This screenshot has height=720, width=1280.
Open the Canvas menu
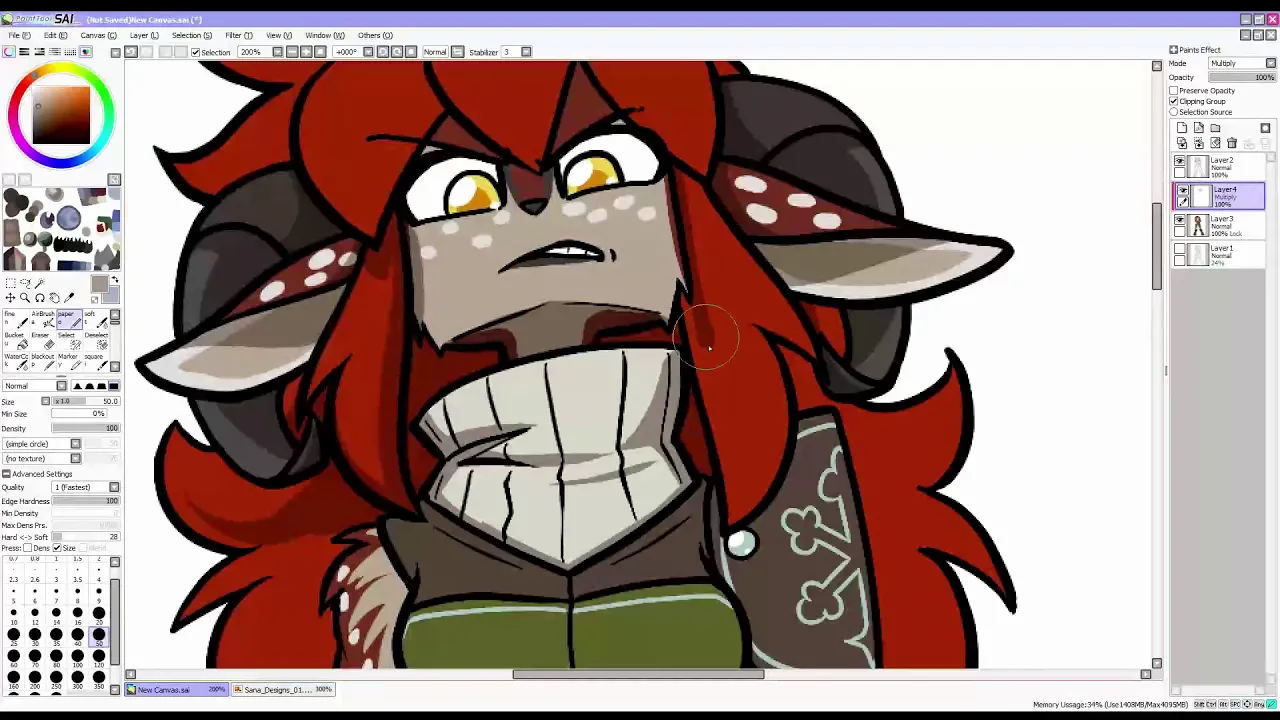[x=98, y=35]
